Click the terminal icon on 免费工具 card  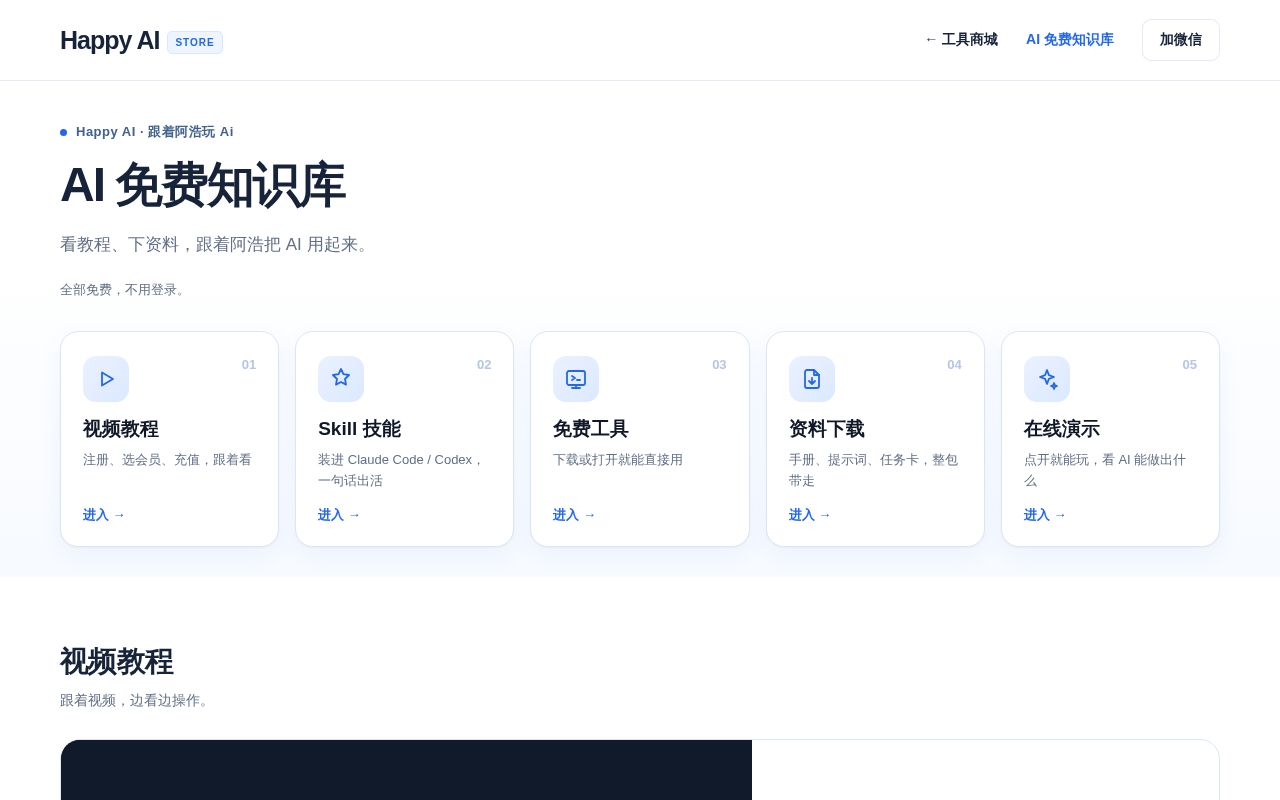(x=576, y=379)
